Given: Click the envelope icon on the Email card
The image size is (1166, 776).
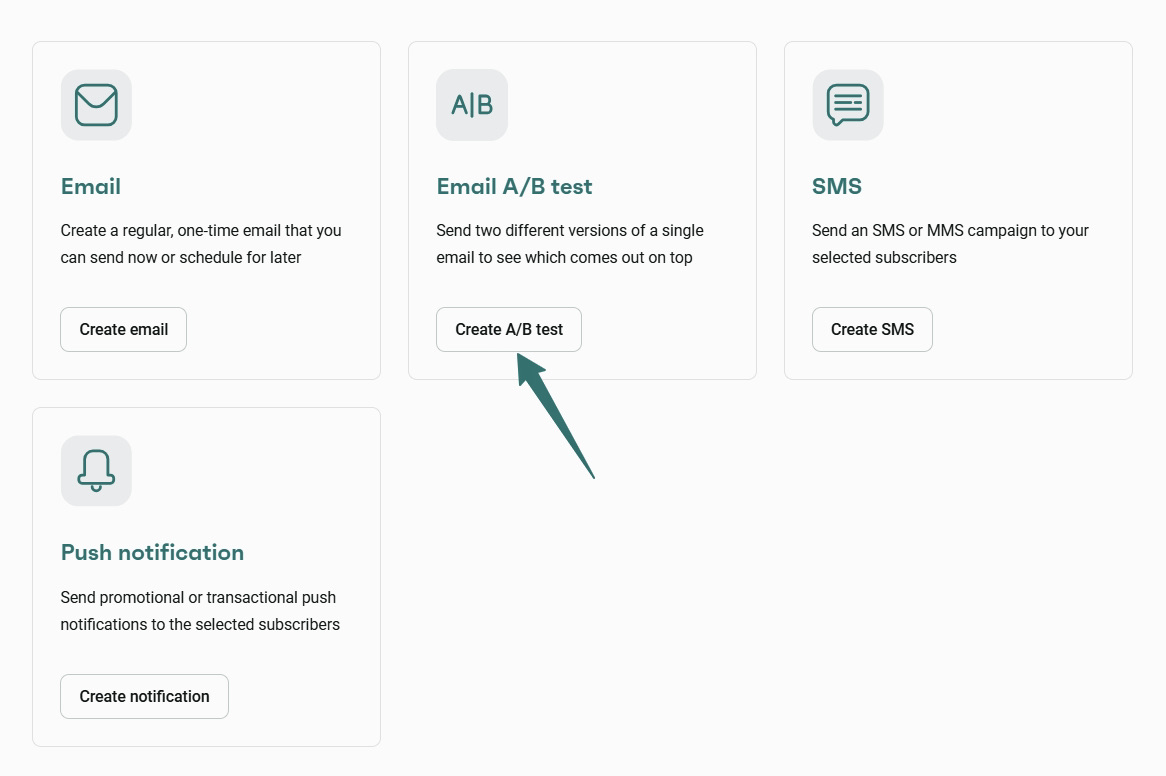Looking at the screenshot, I should 95,104.
